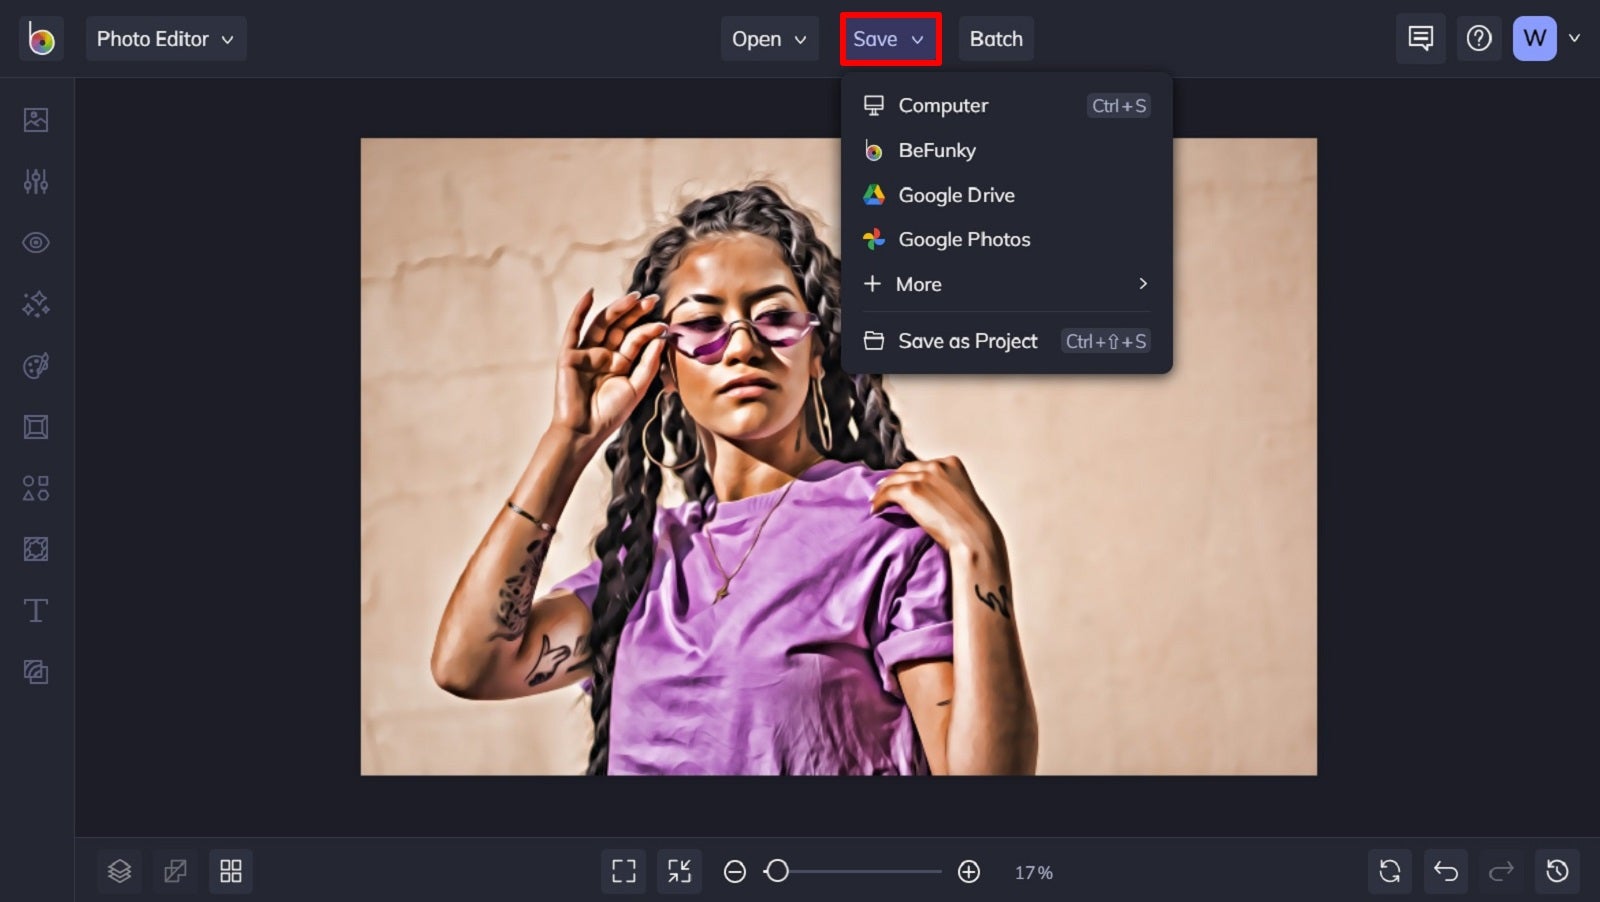The width and height of the screenshot is (1600, 902).
Task: Open the edit History panel
Action: pos(1557,871)
